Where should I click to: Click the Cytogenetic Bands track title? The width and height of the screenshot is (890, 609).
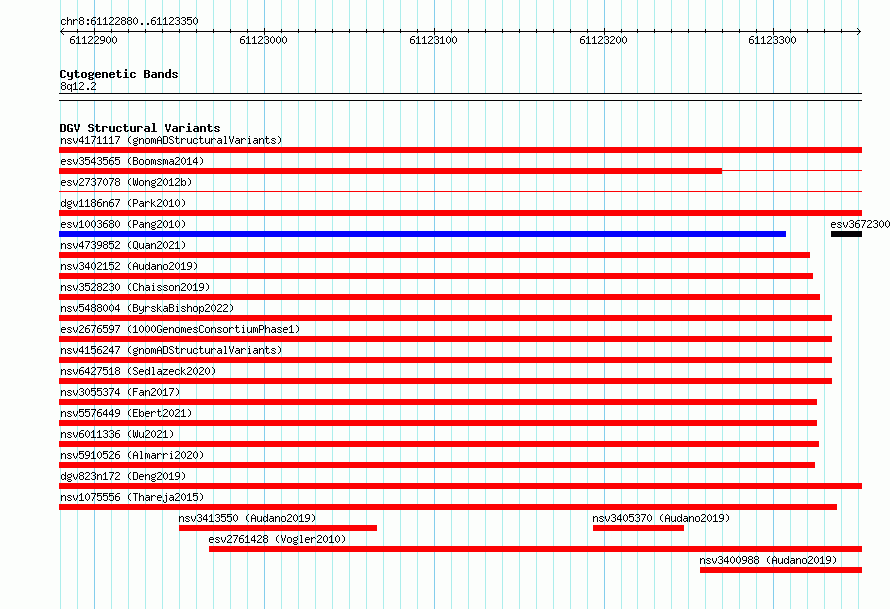119,74
